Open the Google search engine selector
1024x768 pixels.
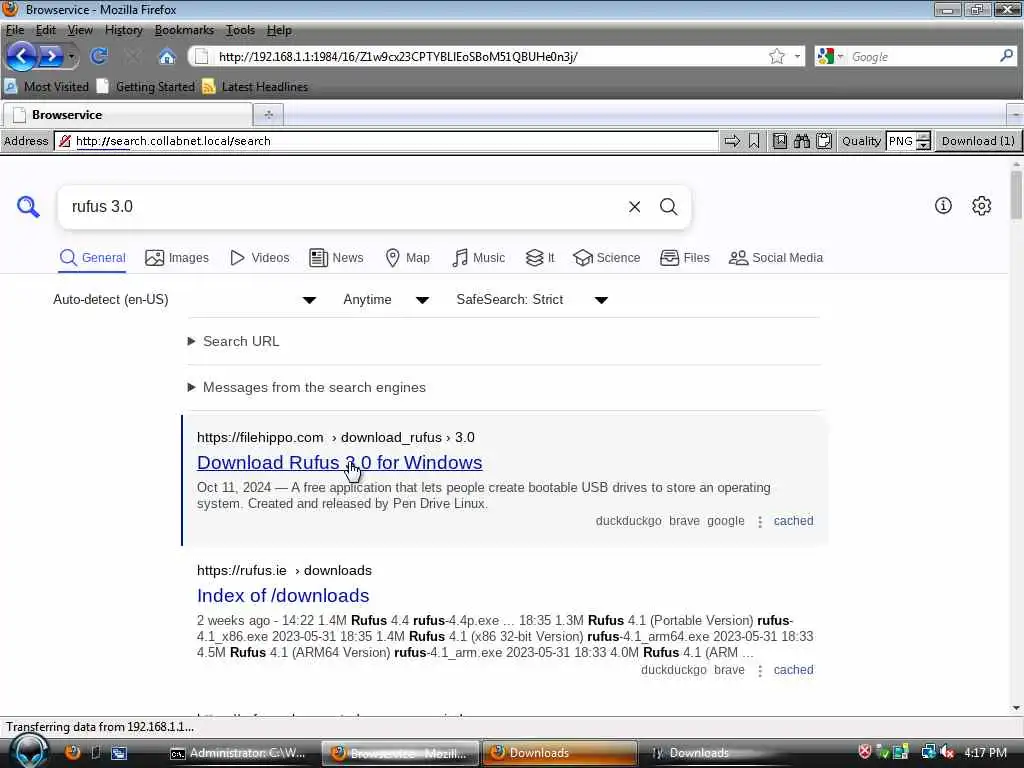830,56
